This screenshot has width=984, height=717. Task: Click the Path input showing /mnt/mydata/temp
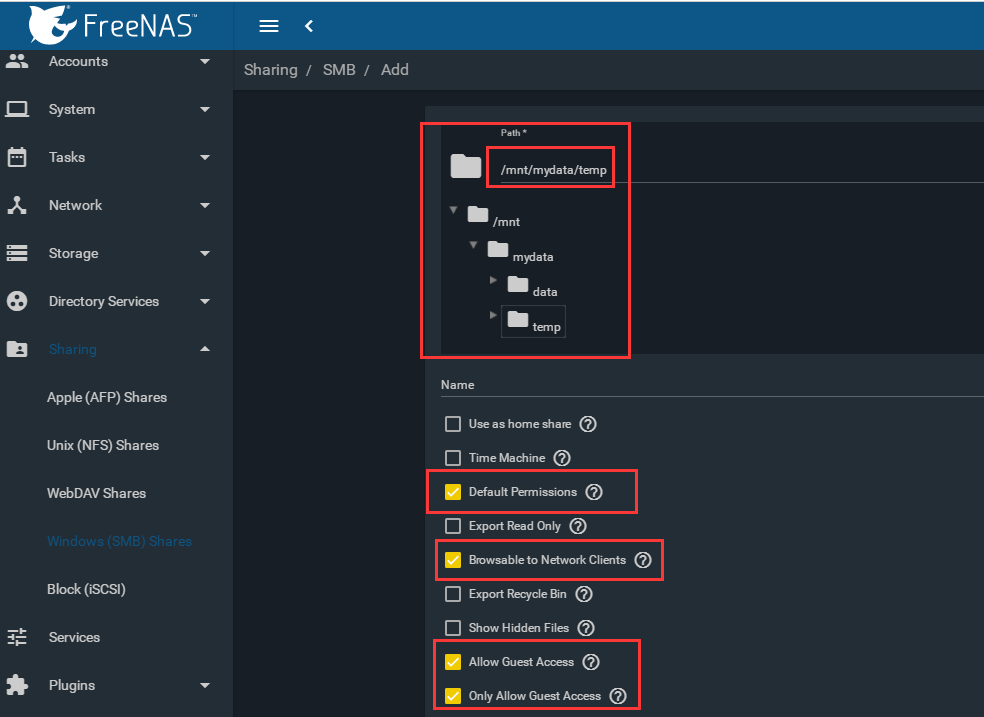pos(550,167)
